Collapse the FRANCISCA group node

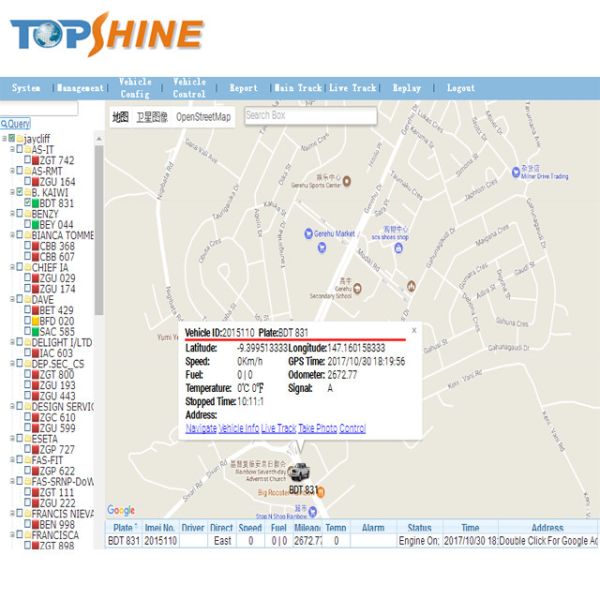click(12, 535)
